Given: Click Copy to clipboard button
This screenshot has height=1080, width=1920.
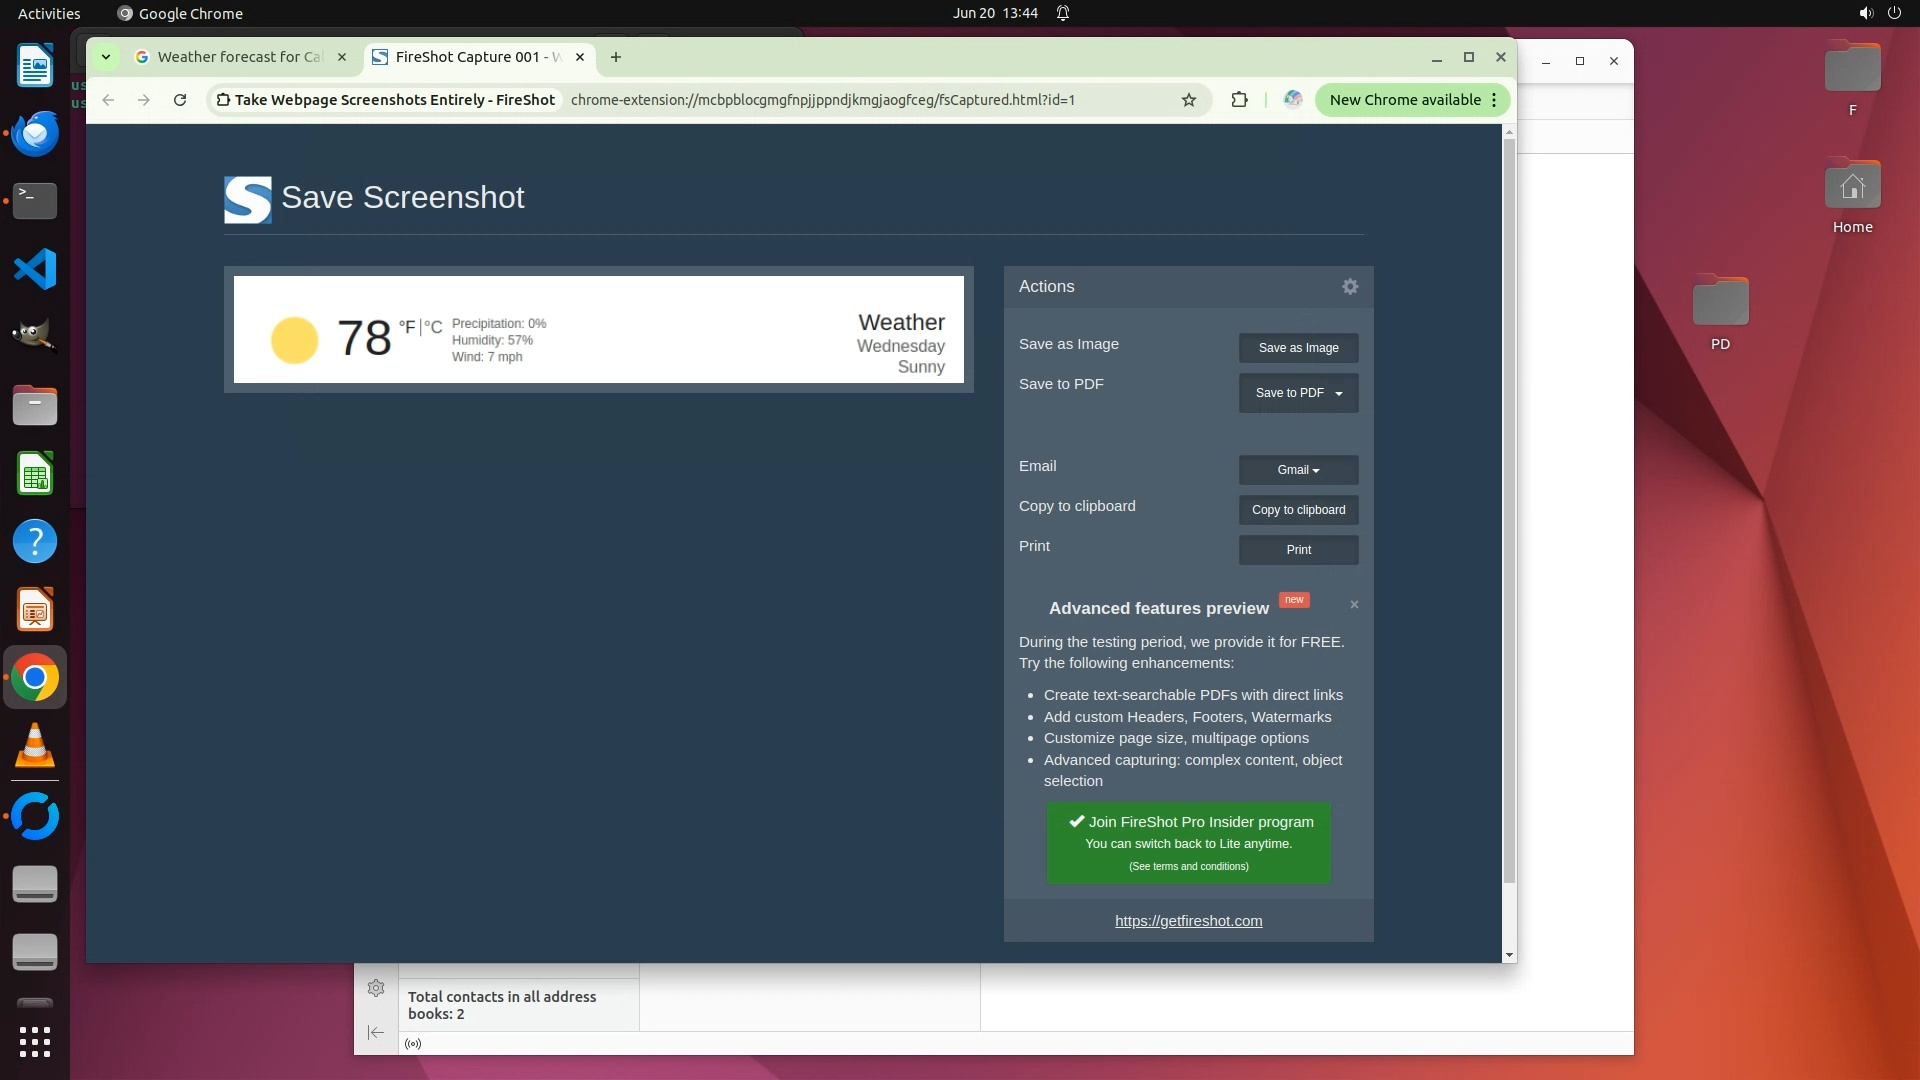Looking at the screenshot, I should (x=1298, y=510).
